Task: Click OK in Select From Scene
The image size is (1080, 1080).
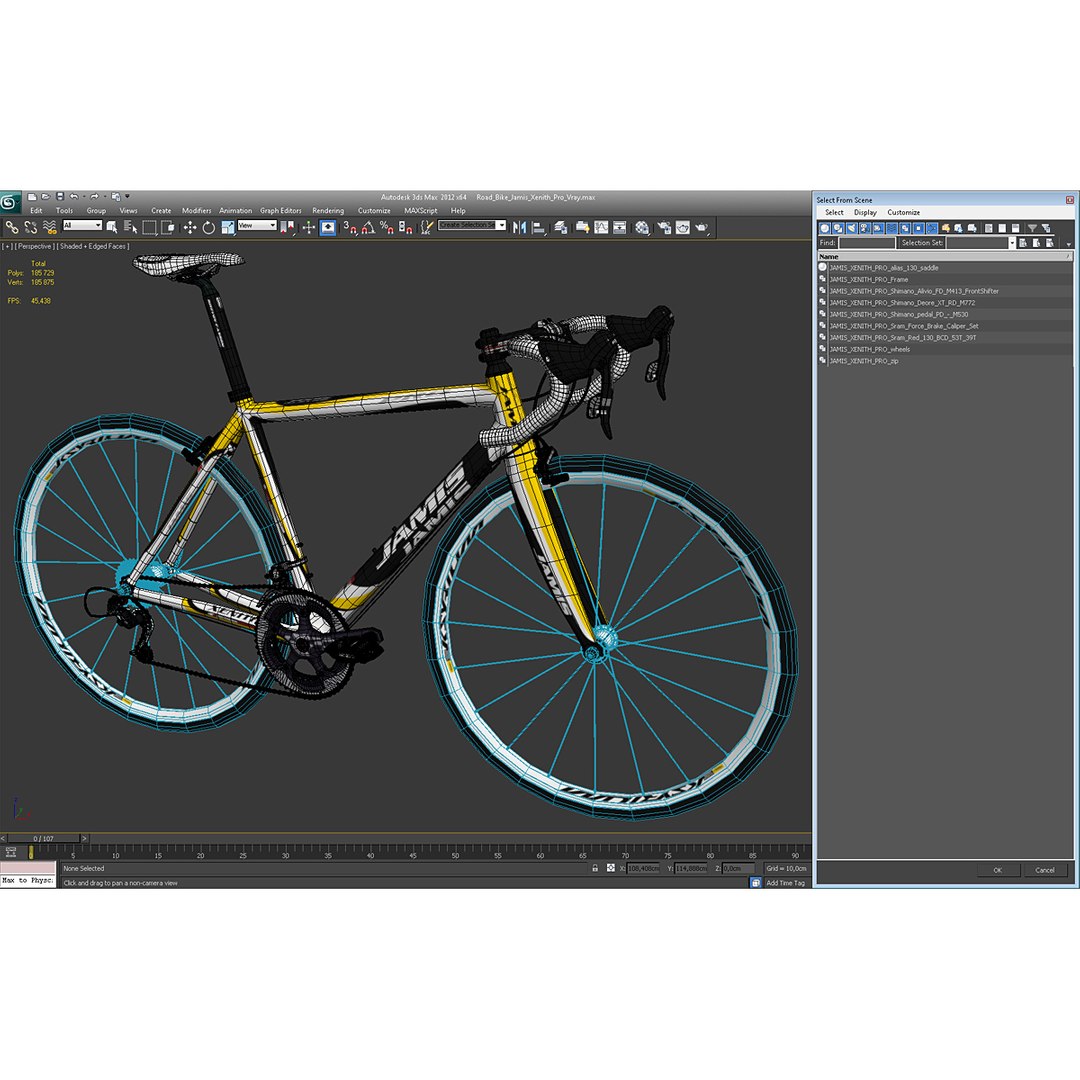Action: [997, 870]
